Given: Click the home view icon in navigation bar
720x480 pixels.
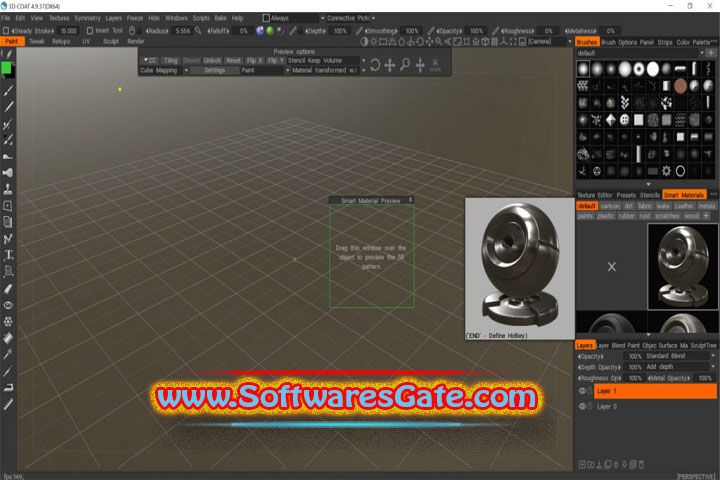Looking at the screenshot, I should tap(476, 42).
